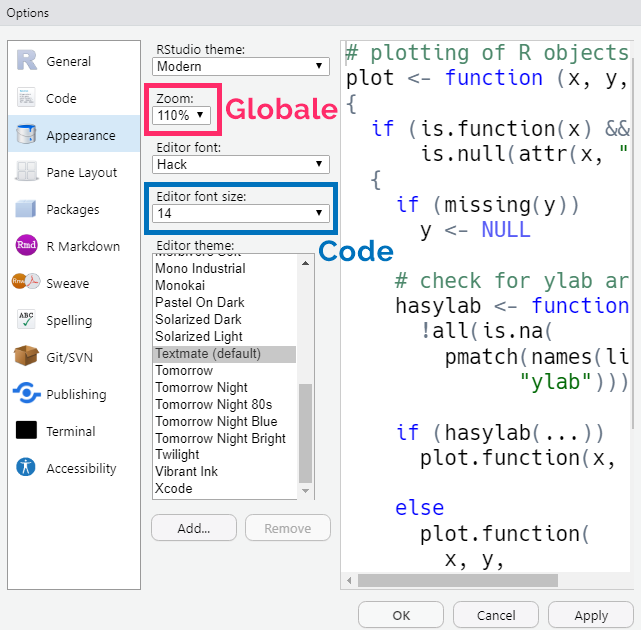The width and height of the screenshot is (641, 630).
Task: Select Textmate (default) theme
Action: [x=224, y=354]
